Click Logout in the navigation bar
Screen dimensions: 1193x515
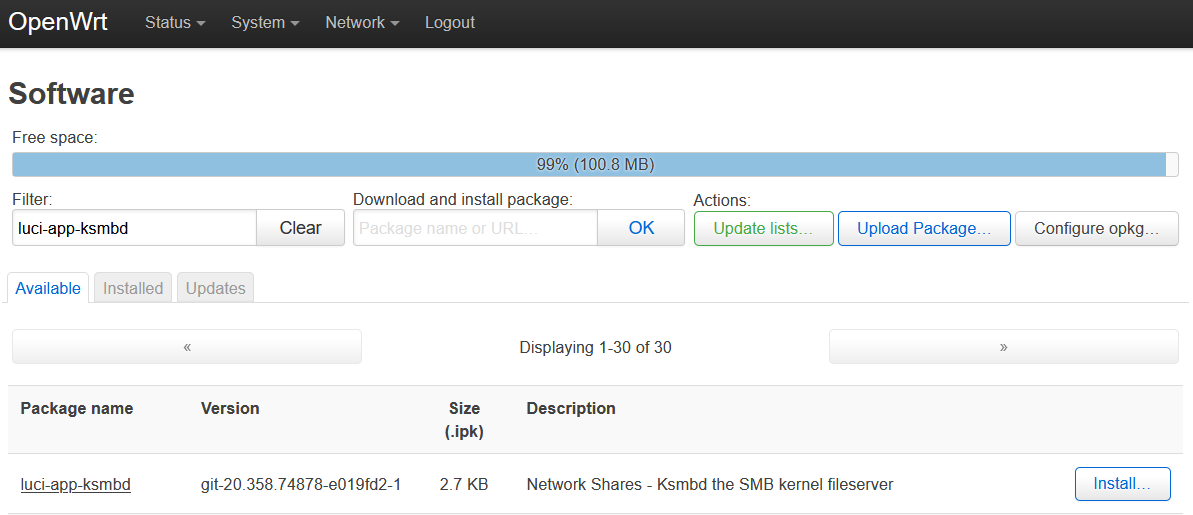click(x=450, y=23)
